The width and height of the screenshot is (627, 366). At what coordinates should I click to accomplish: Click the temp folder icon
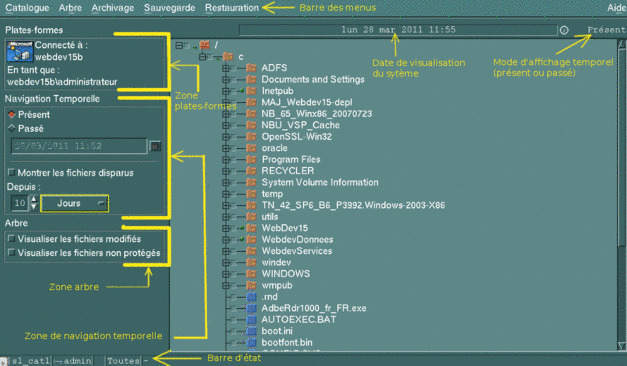click(x=251, y=194)
